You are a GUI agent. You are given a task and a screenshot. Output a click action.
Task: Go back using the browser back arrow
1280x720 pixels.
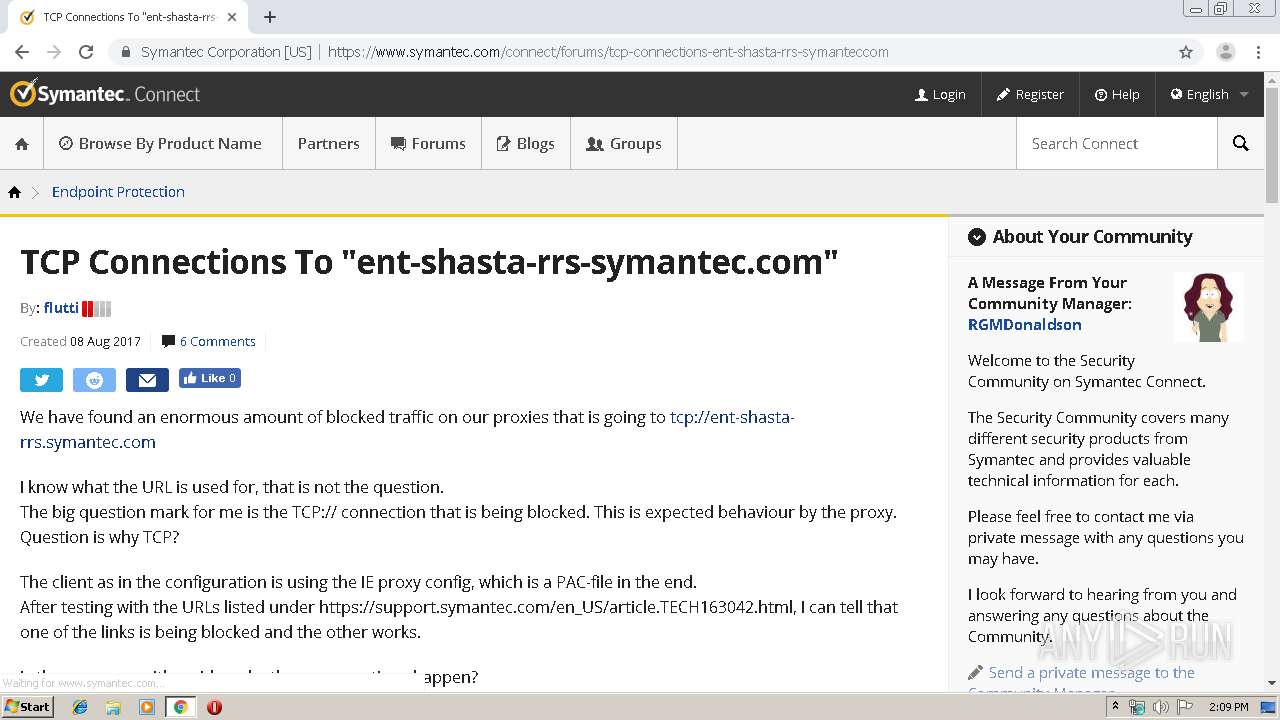click(x=22, y=52)
